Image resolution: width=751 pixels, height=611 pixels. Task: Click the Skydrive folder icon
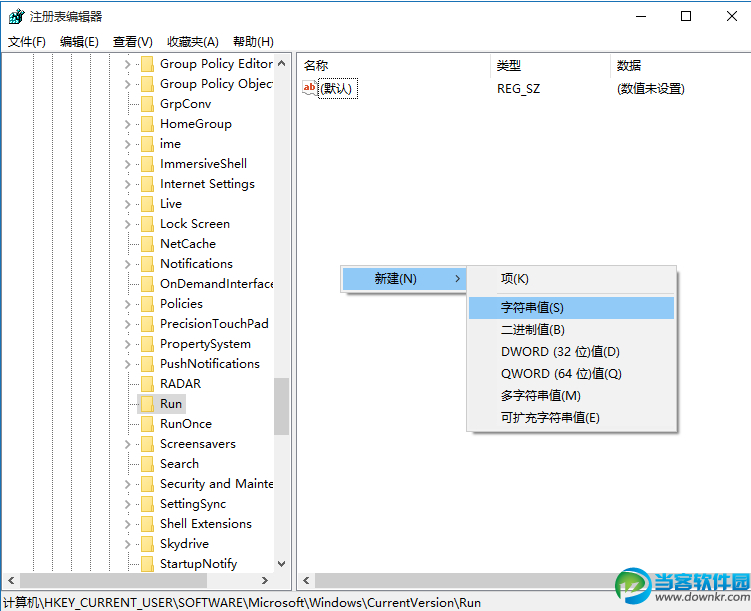(x=148, y=544)
